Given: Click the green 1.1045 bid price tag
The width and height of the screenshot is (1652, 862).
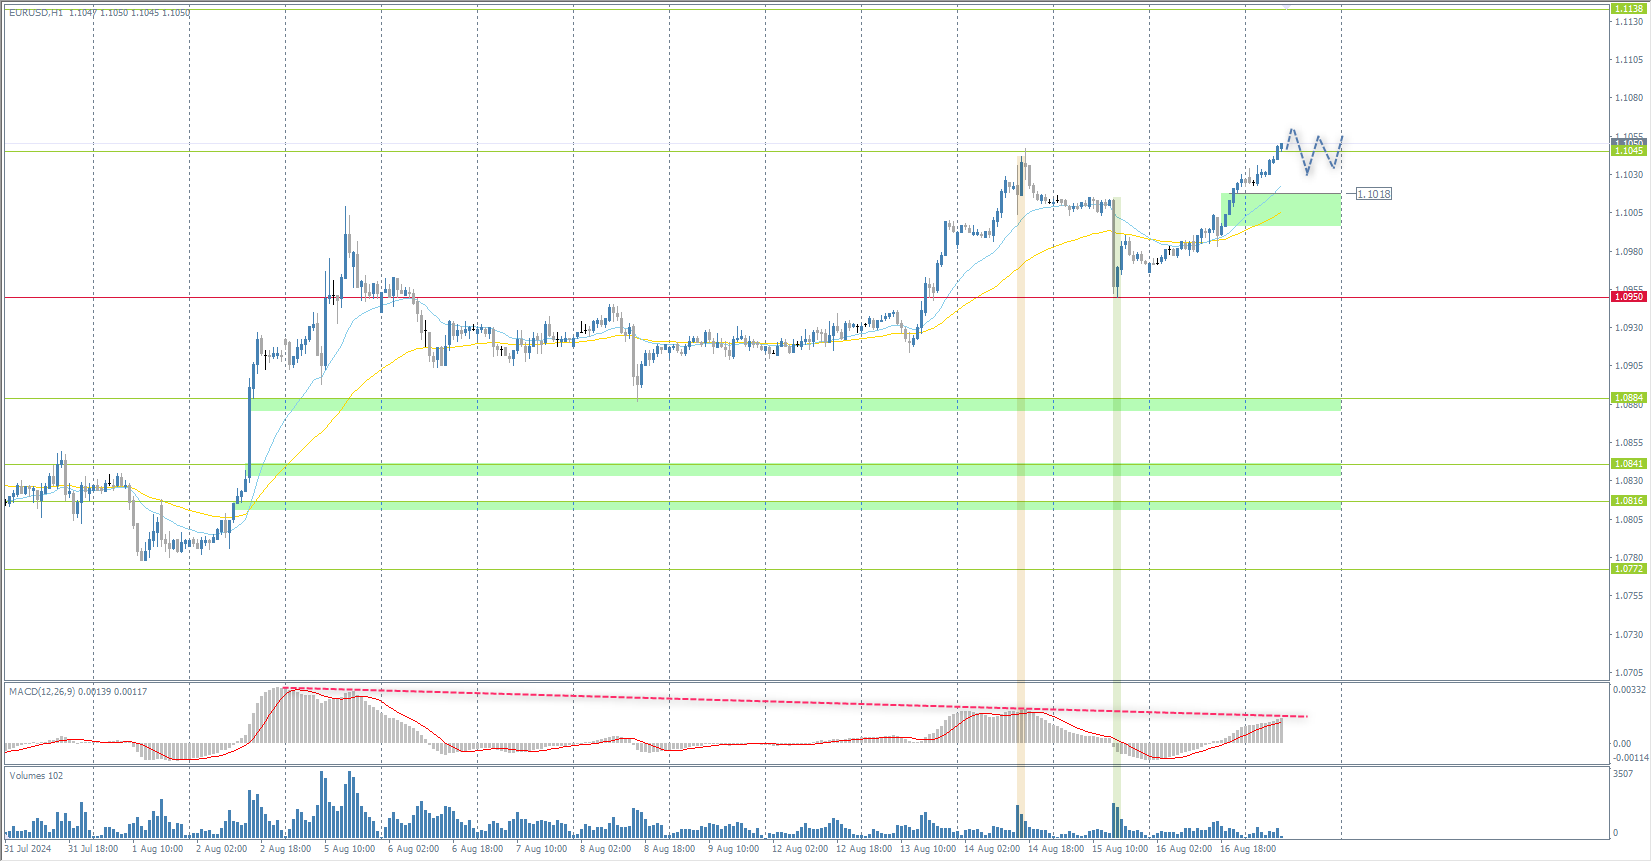Looking at the screenshot, I should (x=1629, y=151).
